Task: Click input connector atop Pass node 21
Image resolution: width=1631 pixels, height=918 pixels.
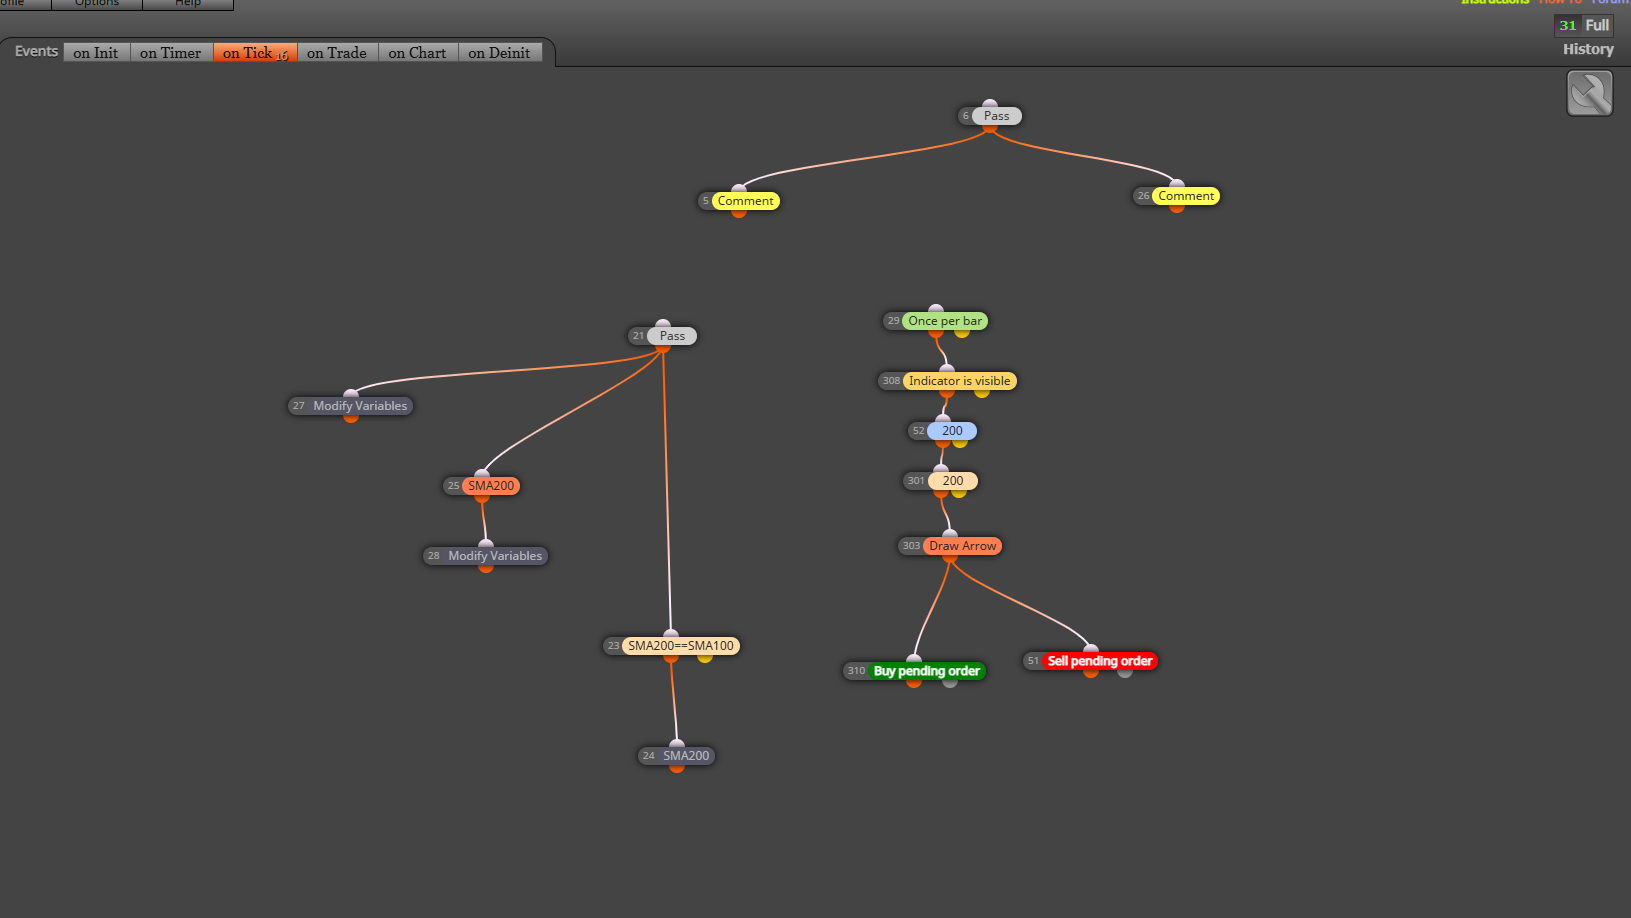Action: point(663,324)
